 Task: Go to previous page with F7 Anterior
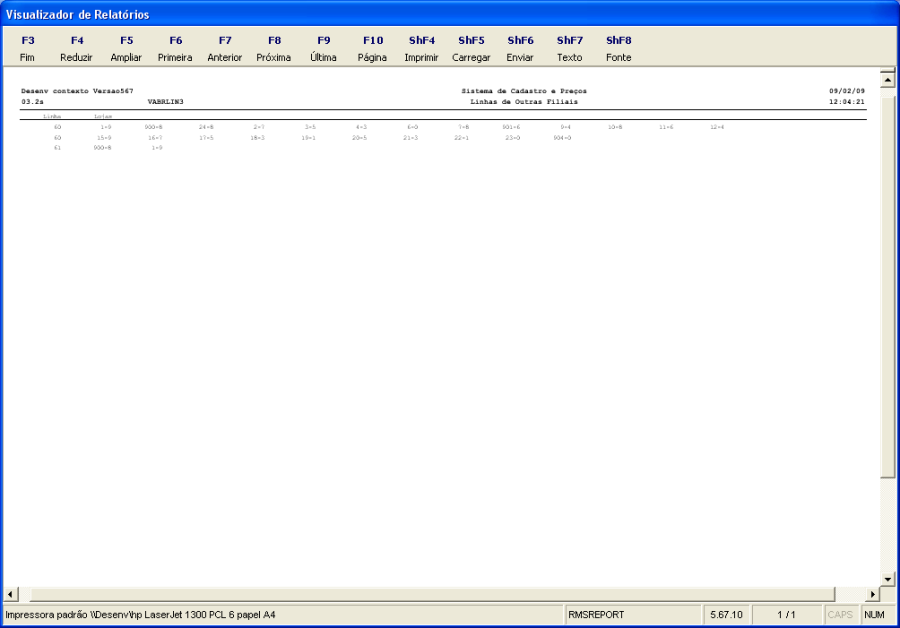coord(224,48)
